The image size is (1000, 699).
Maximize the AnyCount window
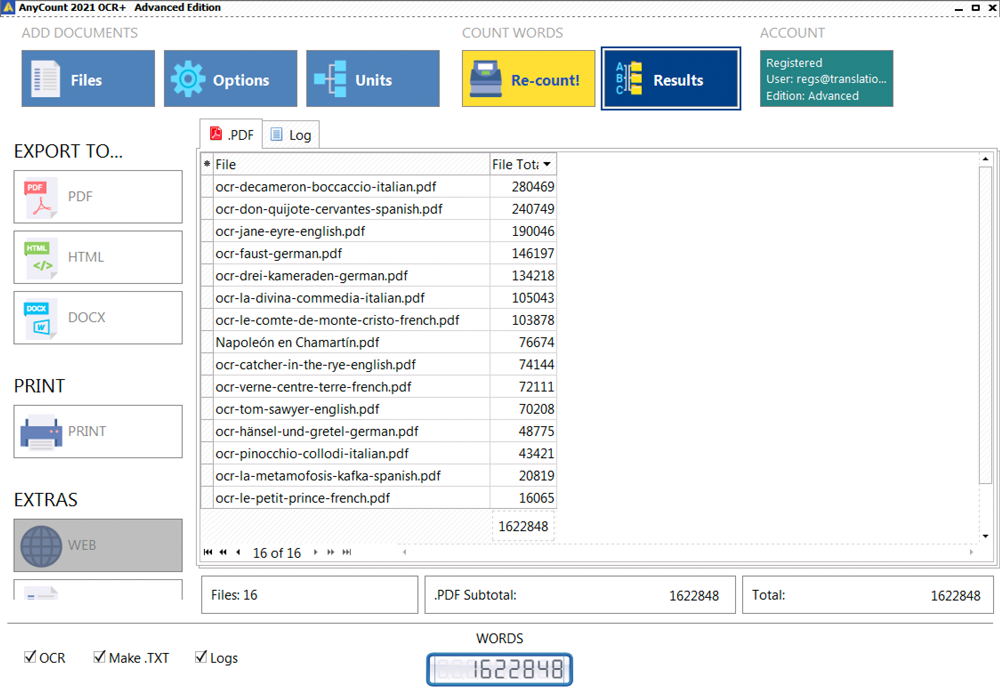[976, 8]
